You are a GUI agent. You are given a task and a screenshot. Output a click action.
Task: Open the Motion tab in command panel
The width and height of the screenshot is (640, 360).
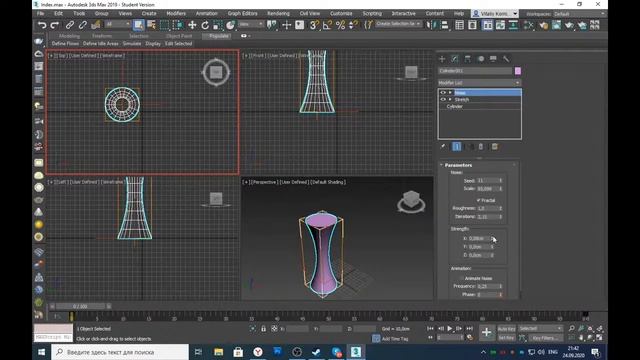click(x=481, y=59)
